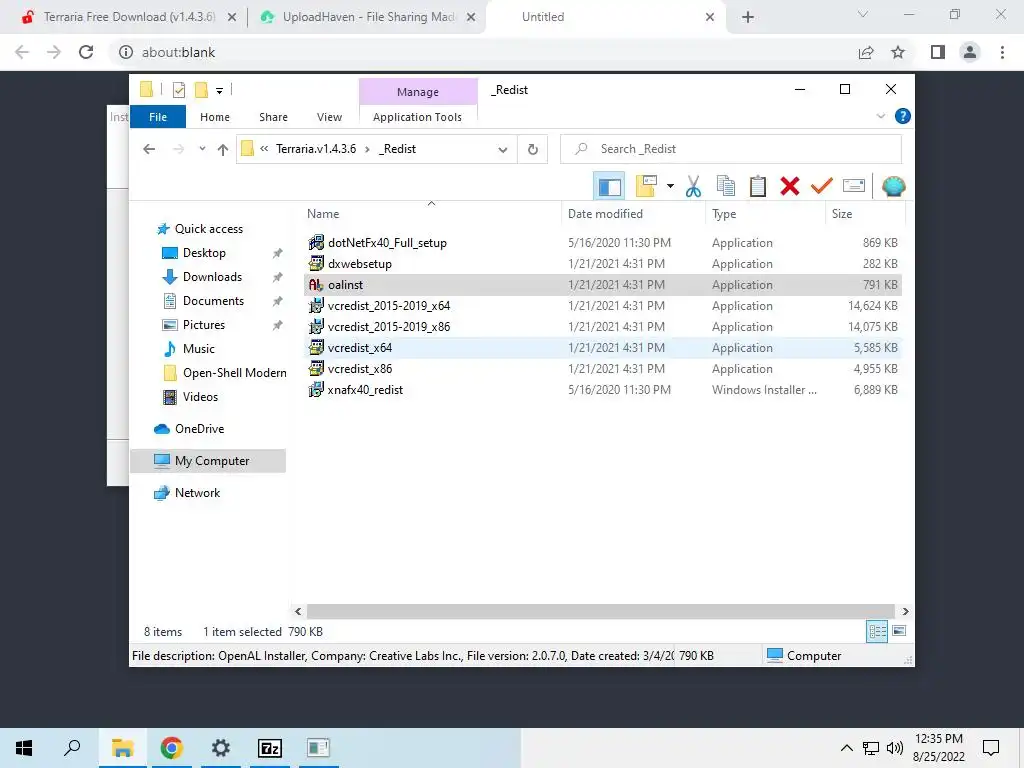Switch to large icons view in status bar

click(899, 631)
